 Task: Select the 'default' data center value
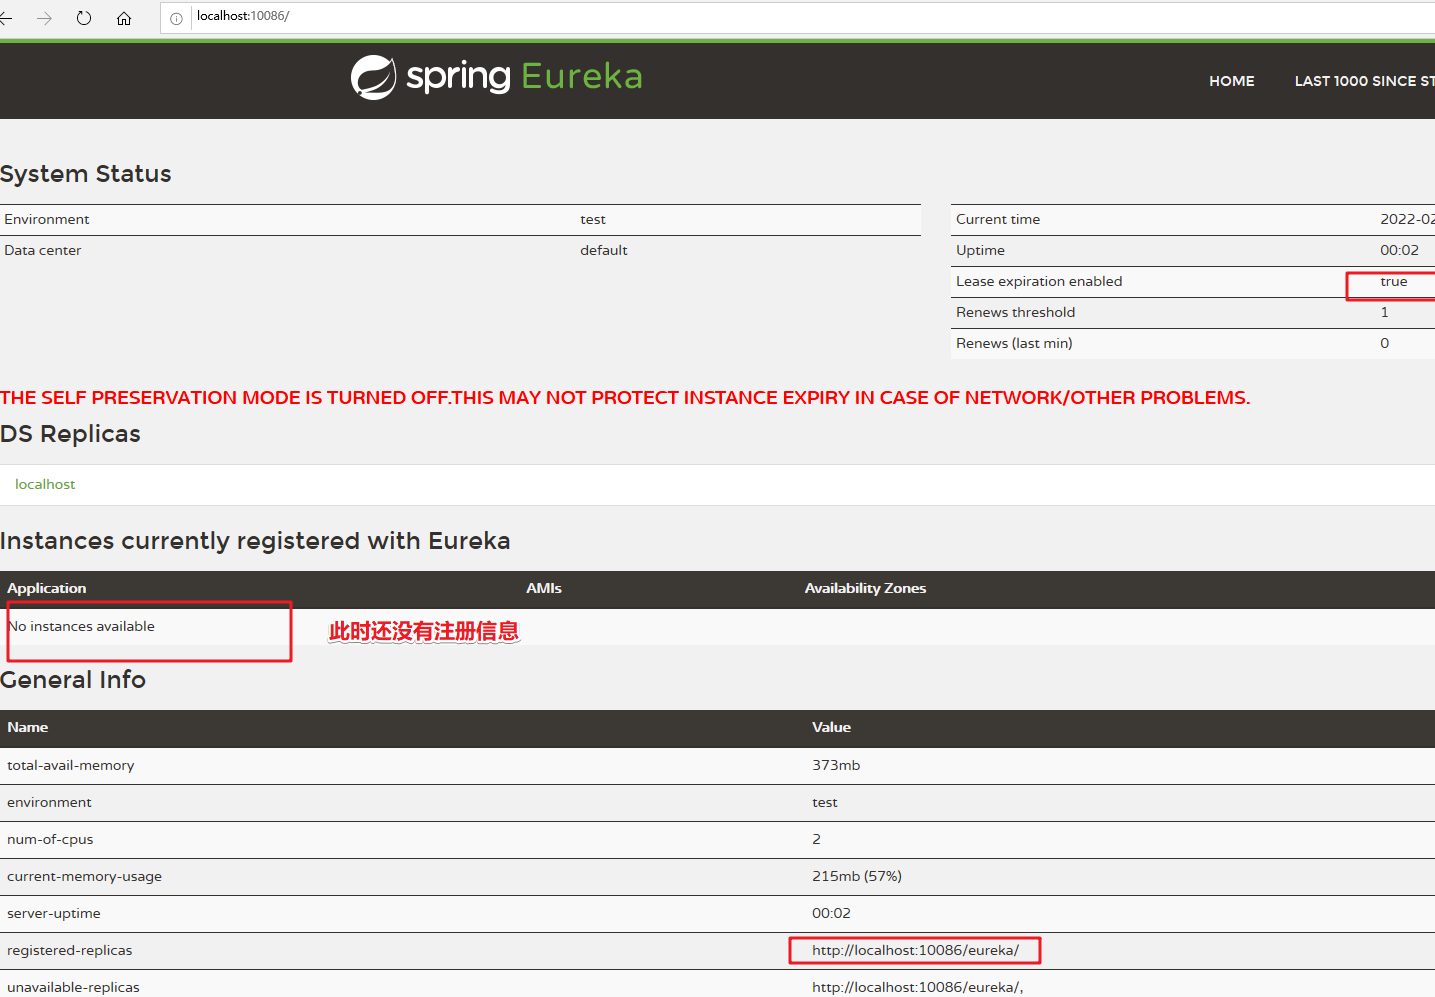click(x=604, y=250)
